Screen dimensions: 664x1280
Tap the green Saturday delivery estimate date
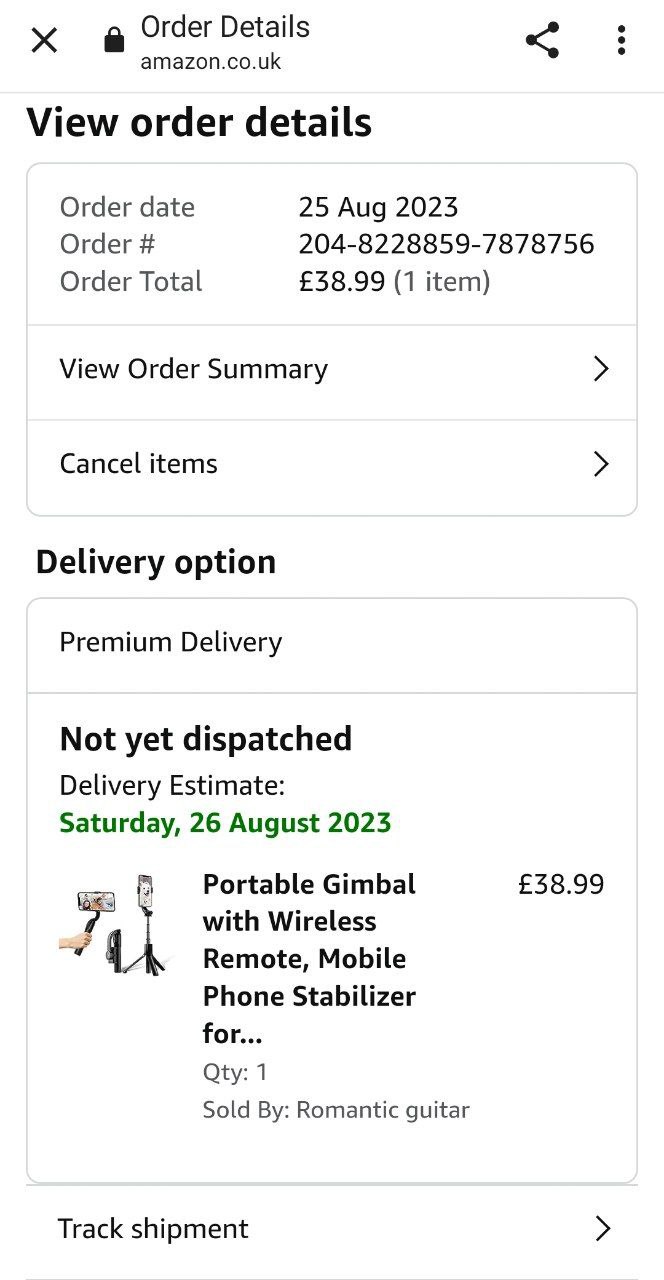225,823
